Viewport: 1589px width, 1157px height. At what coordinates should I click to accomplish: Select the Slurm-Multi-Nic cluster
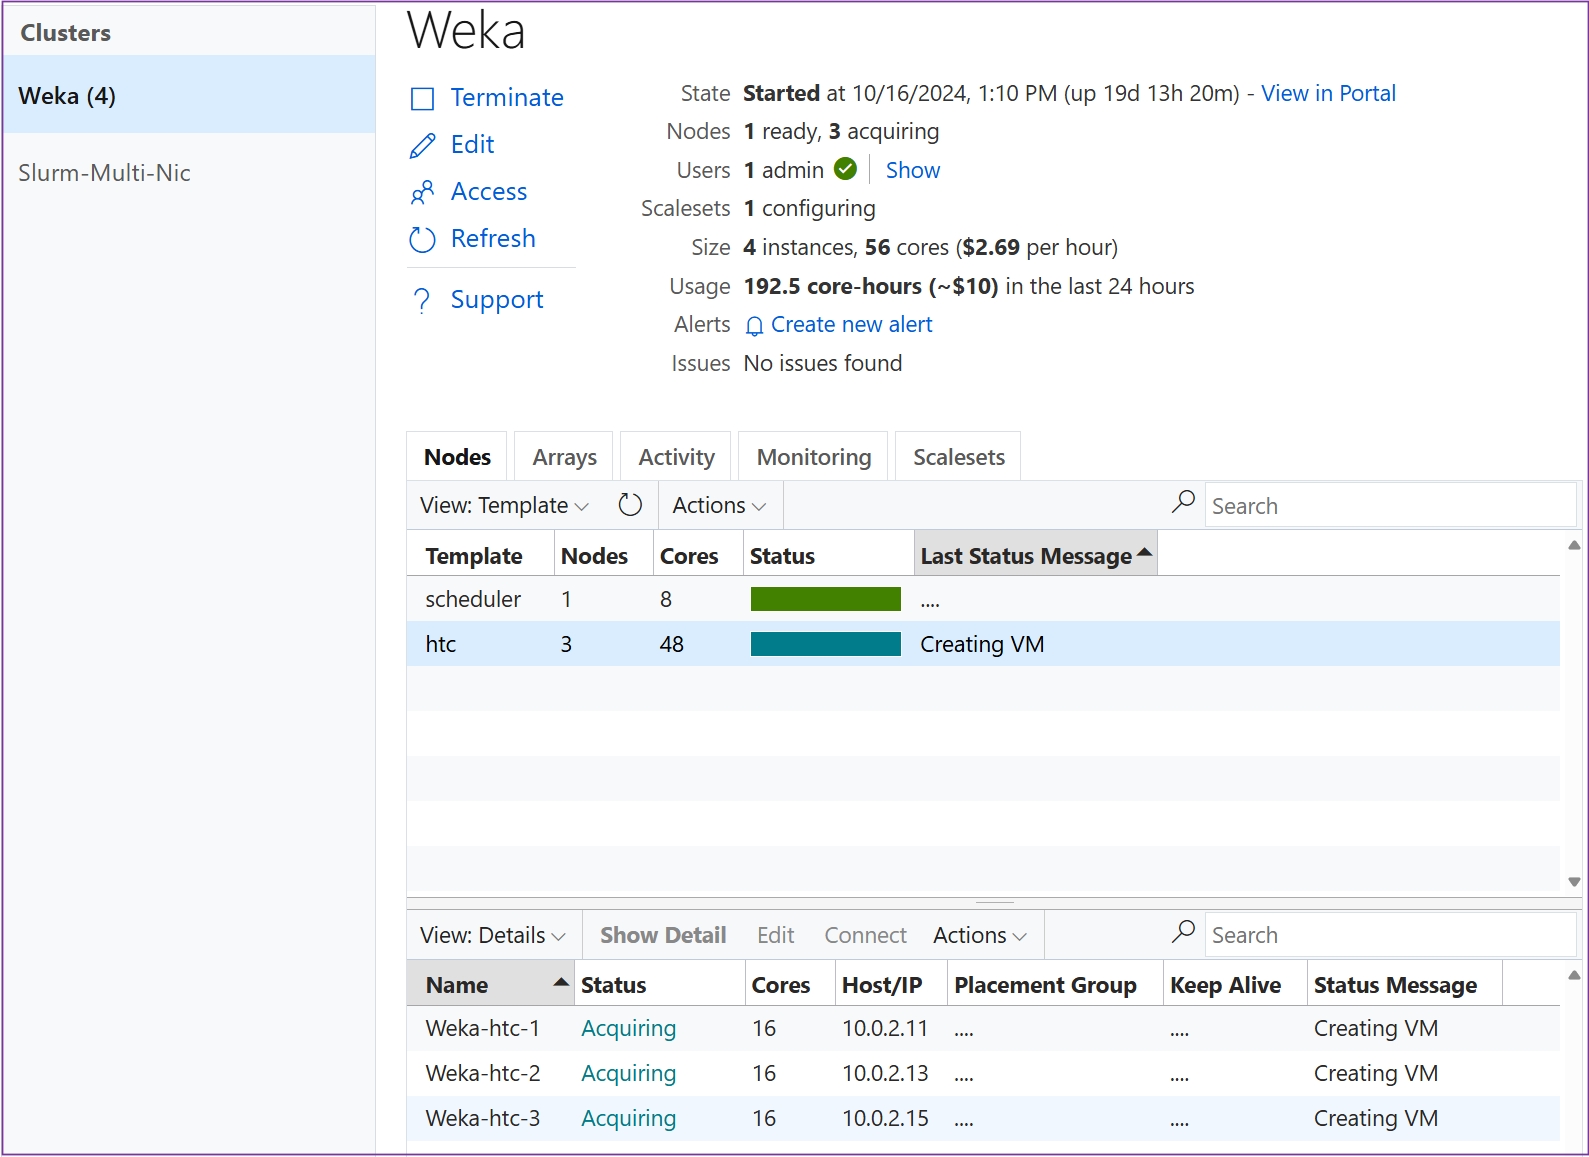click(105, 173)
